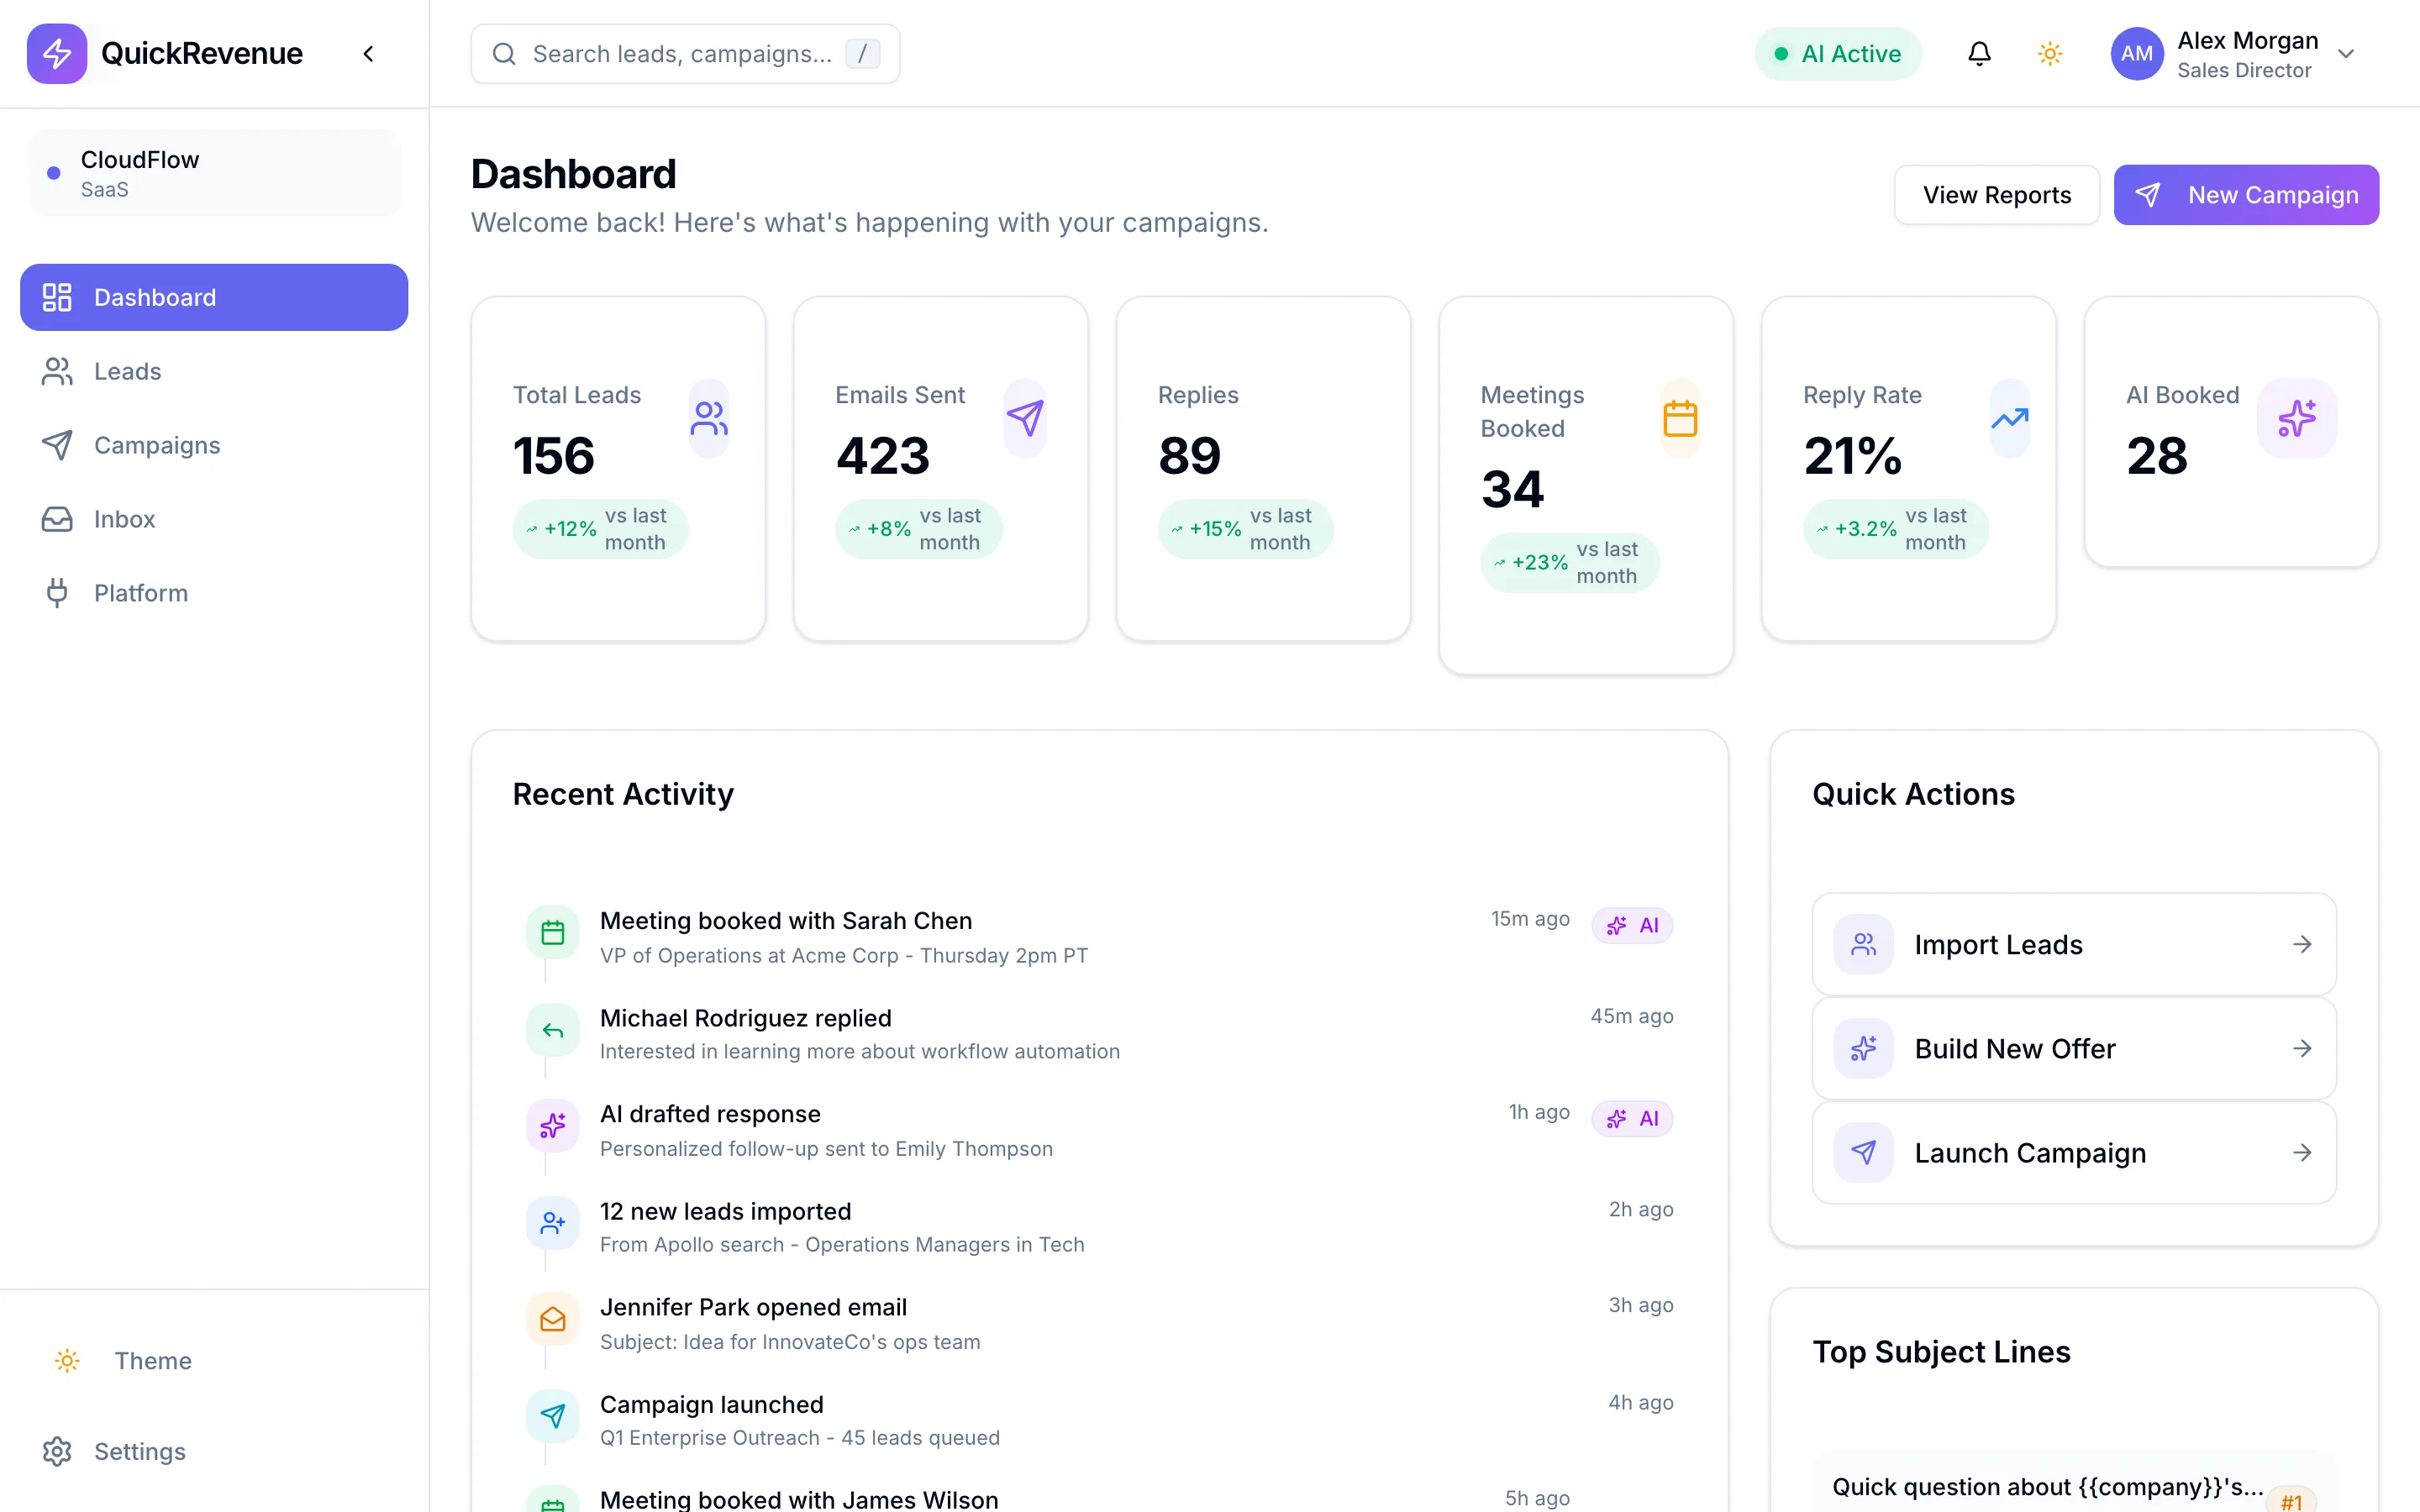Click the Replies card showing 89

click(x=1263, y=469)
